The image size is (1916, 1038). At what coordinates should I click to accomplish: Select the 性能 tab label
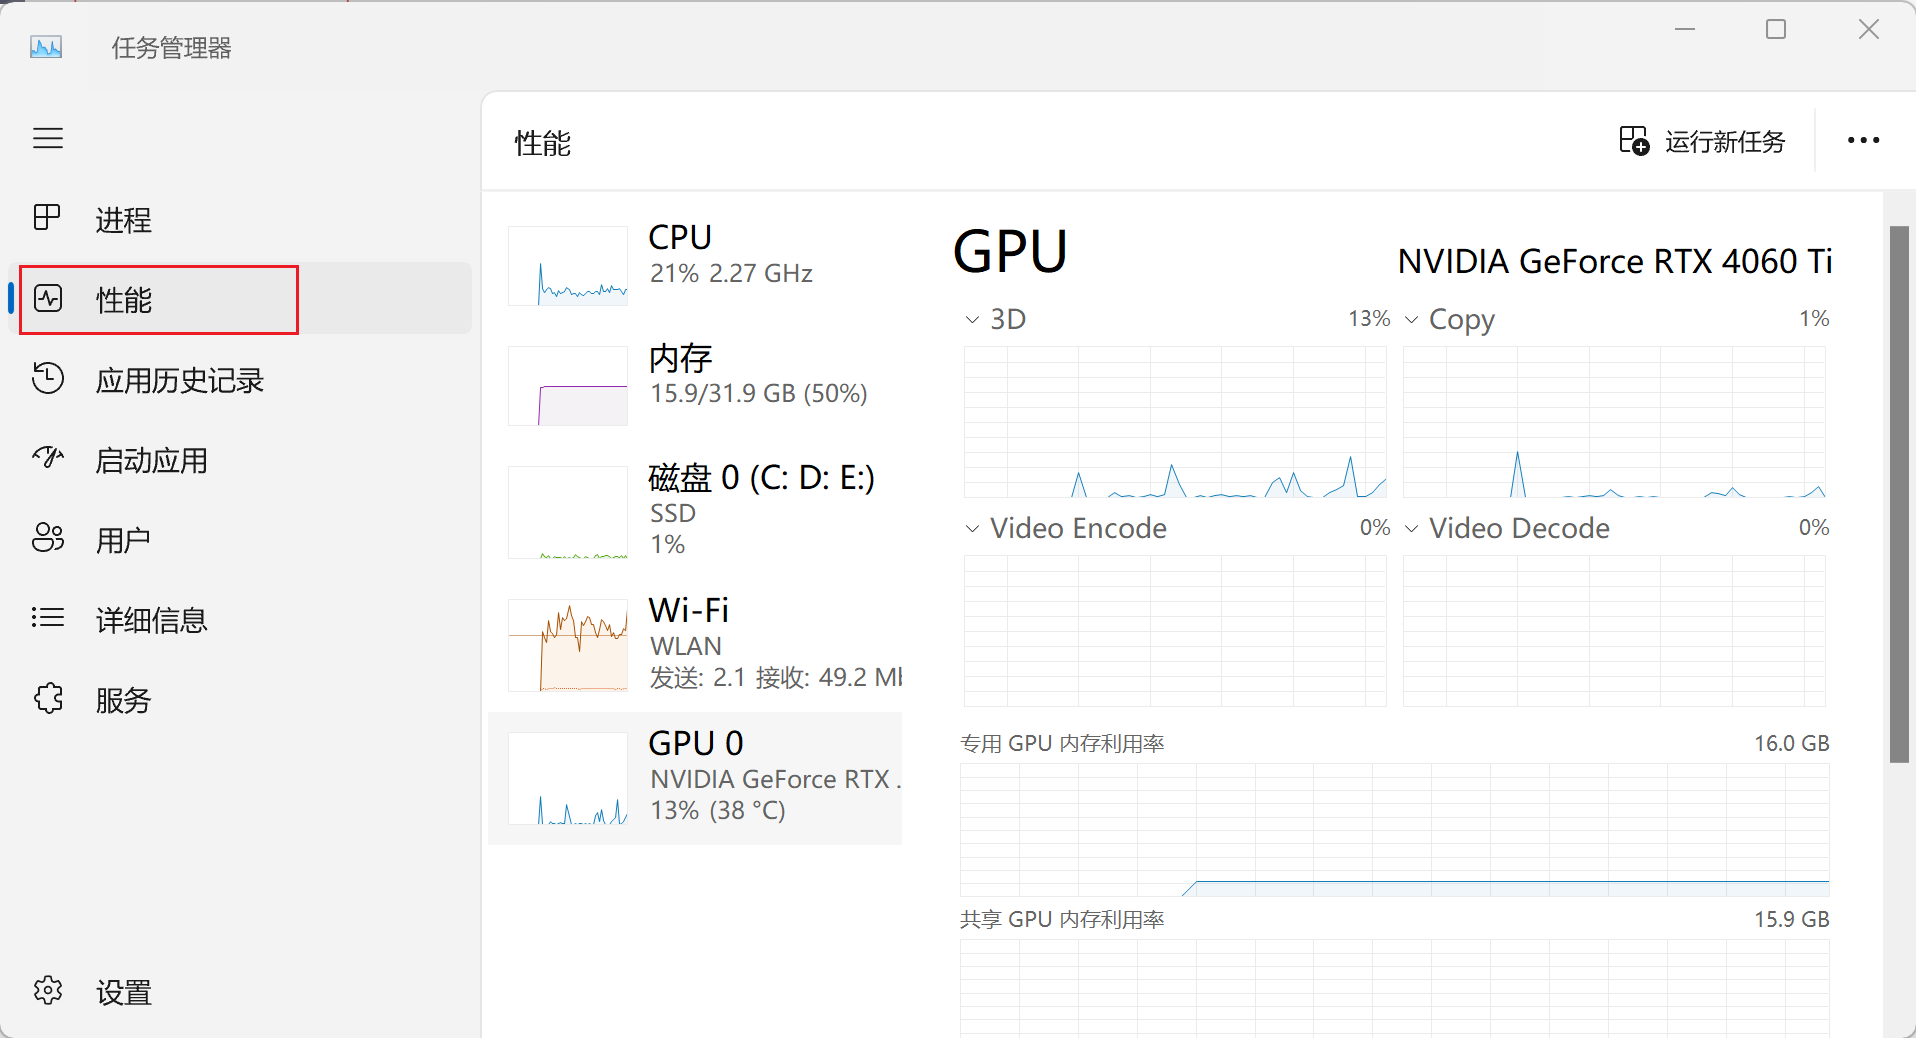pyautogui.click(x=124, y=300)
